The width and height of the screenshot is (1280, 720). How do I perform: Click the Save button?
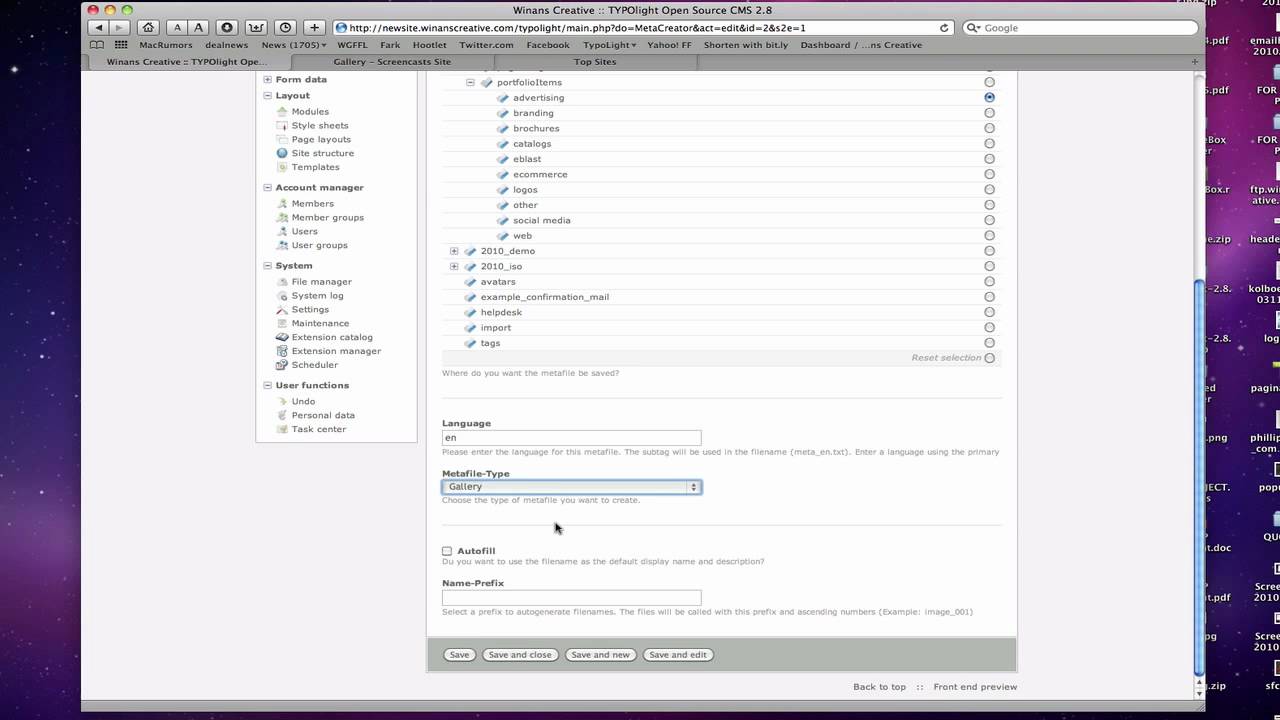pyautogui.click(x=459, y=655)
